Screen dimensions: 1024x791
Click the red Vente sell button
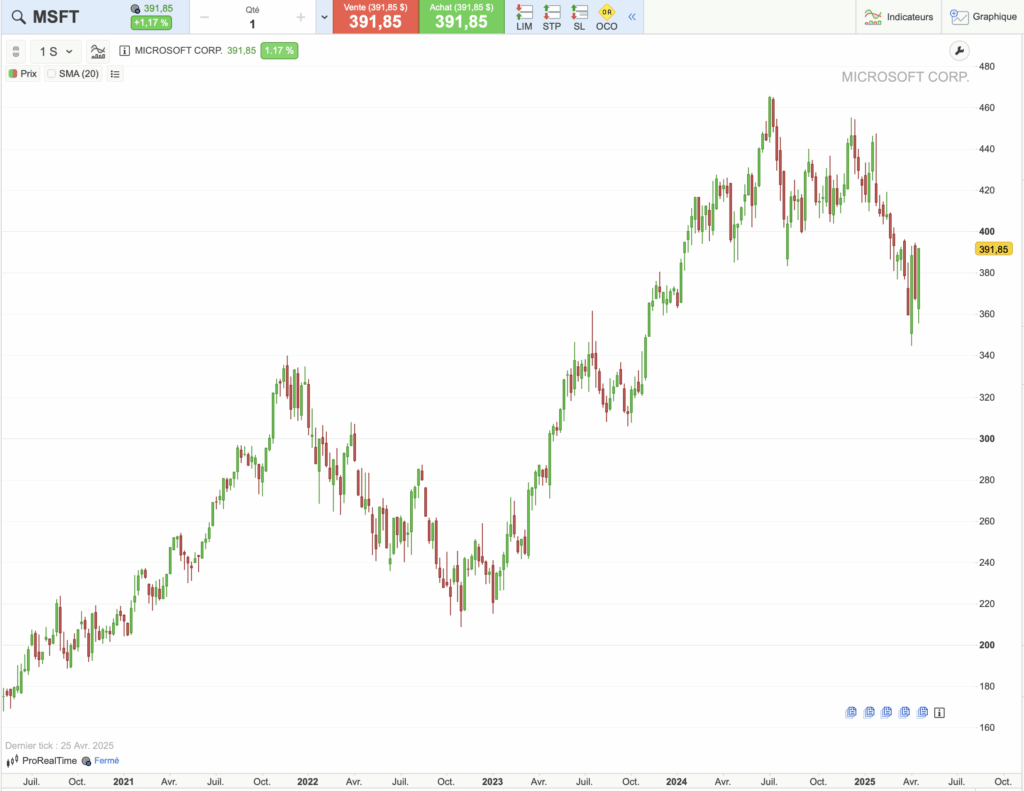[x=376, y=17]
